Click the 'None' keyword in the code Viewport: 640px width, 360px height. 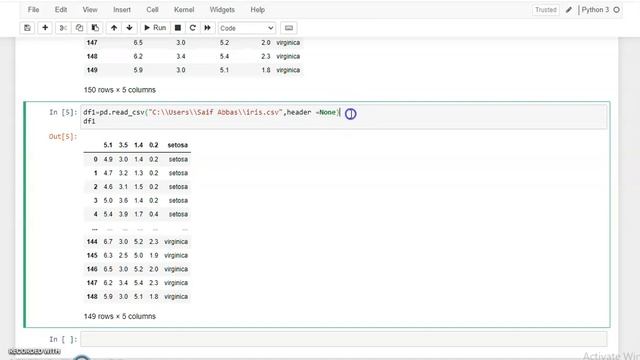coord(327,112)
